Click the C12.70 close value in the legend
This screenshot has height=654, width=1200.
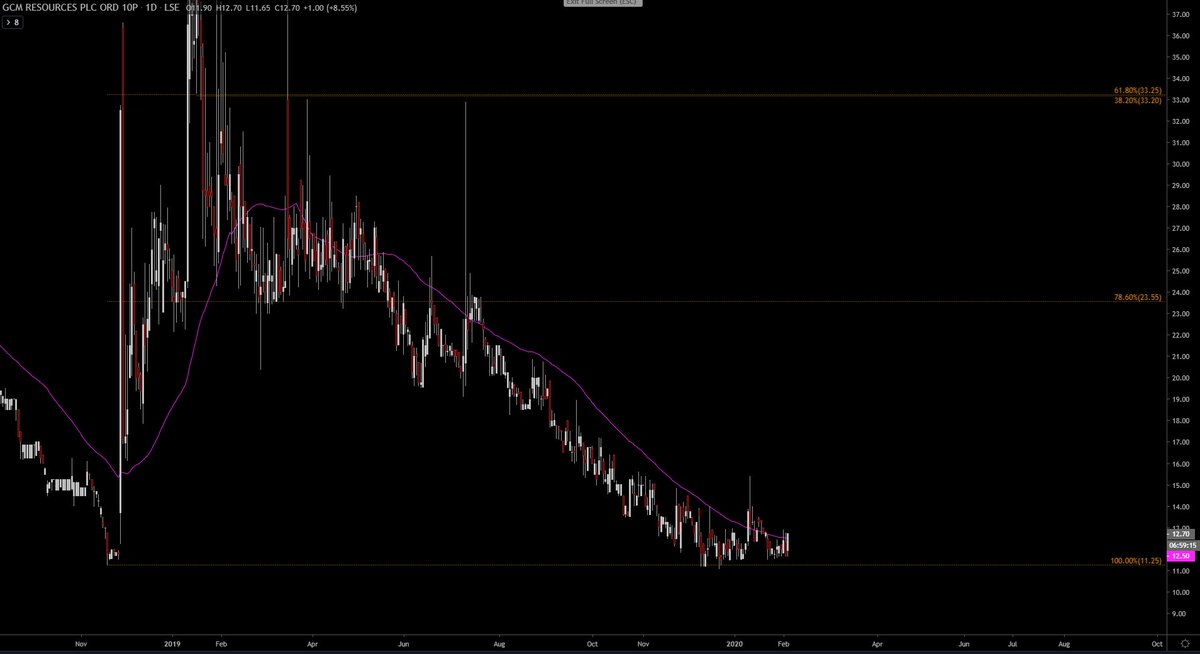pos(286,8)
